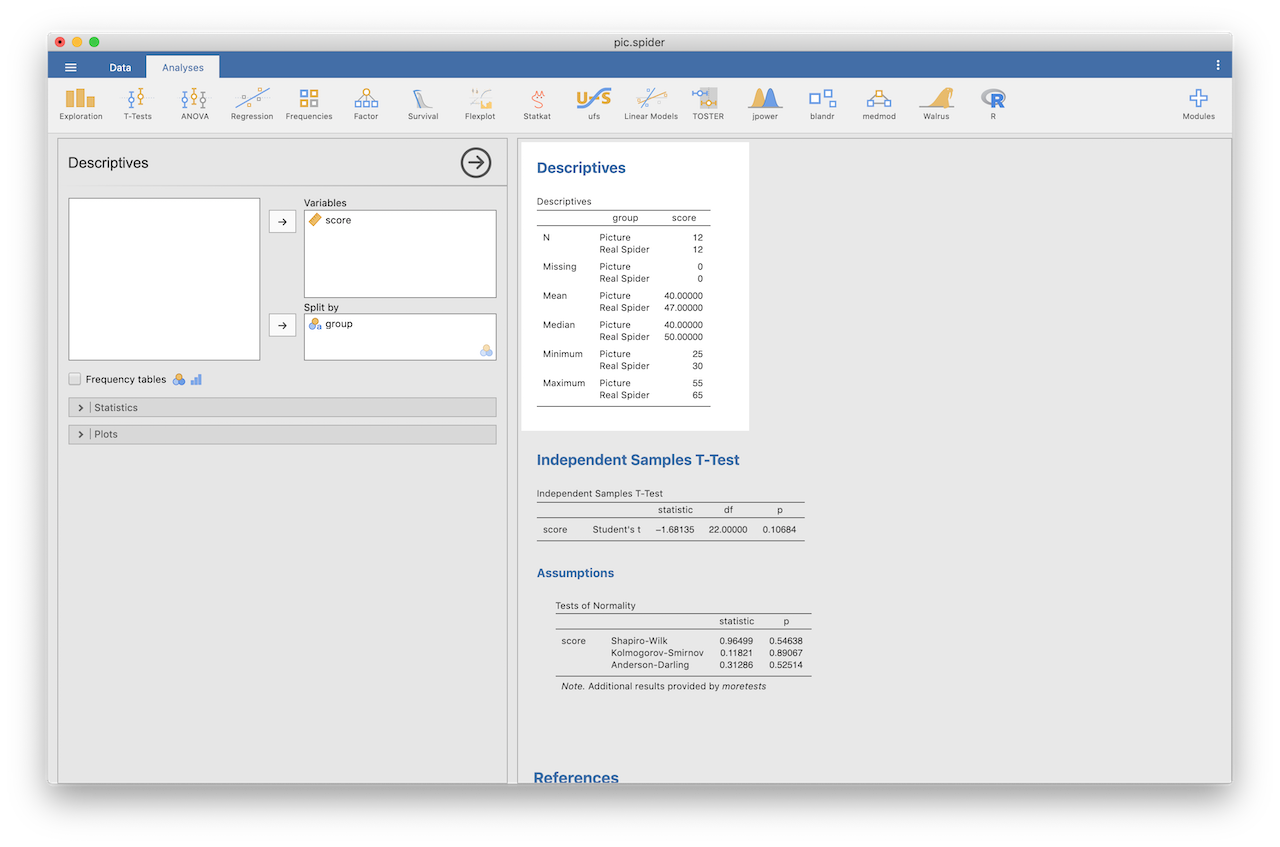Click arrow button to move into Variables

click(x=282, y=222)
